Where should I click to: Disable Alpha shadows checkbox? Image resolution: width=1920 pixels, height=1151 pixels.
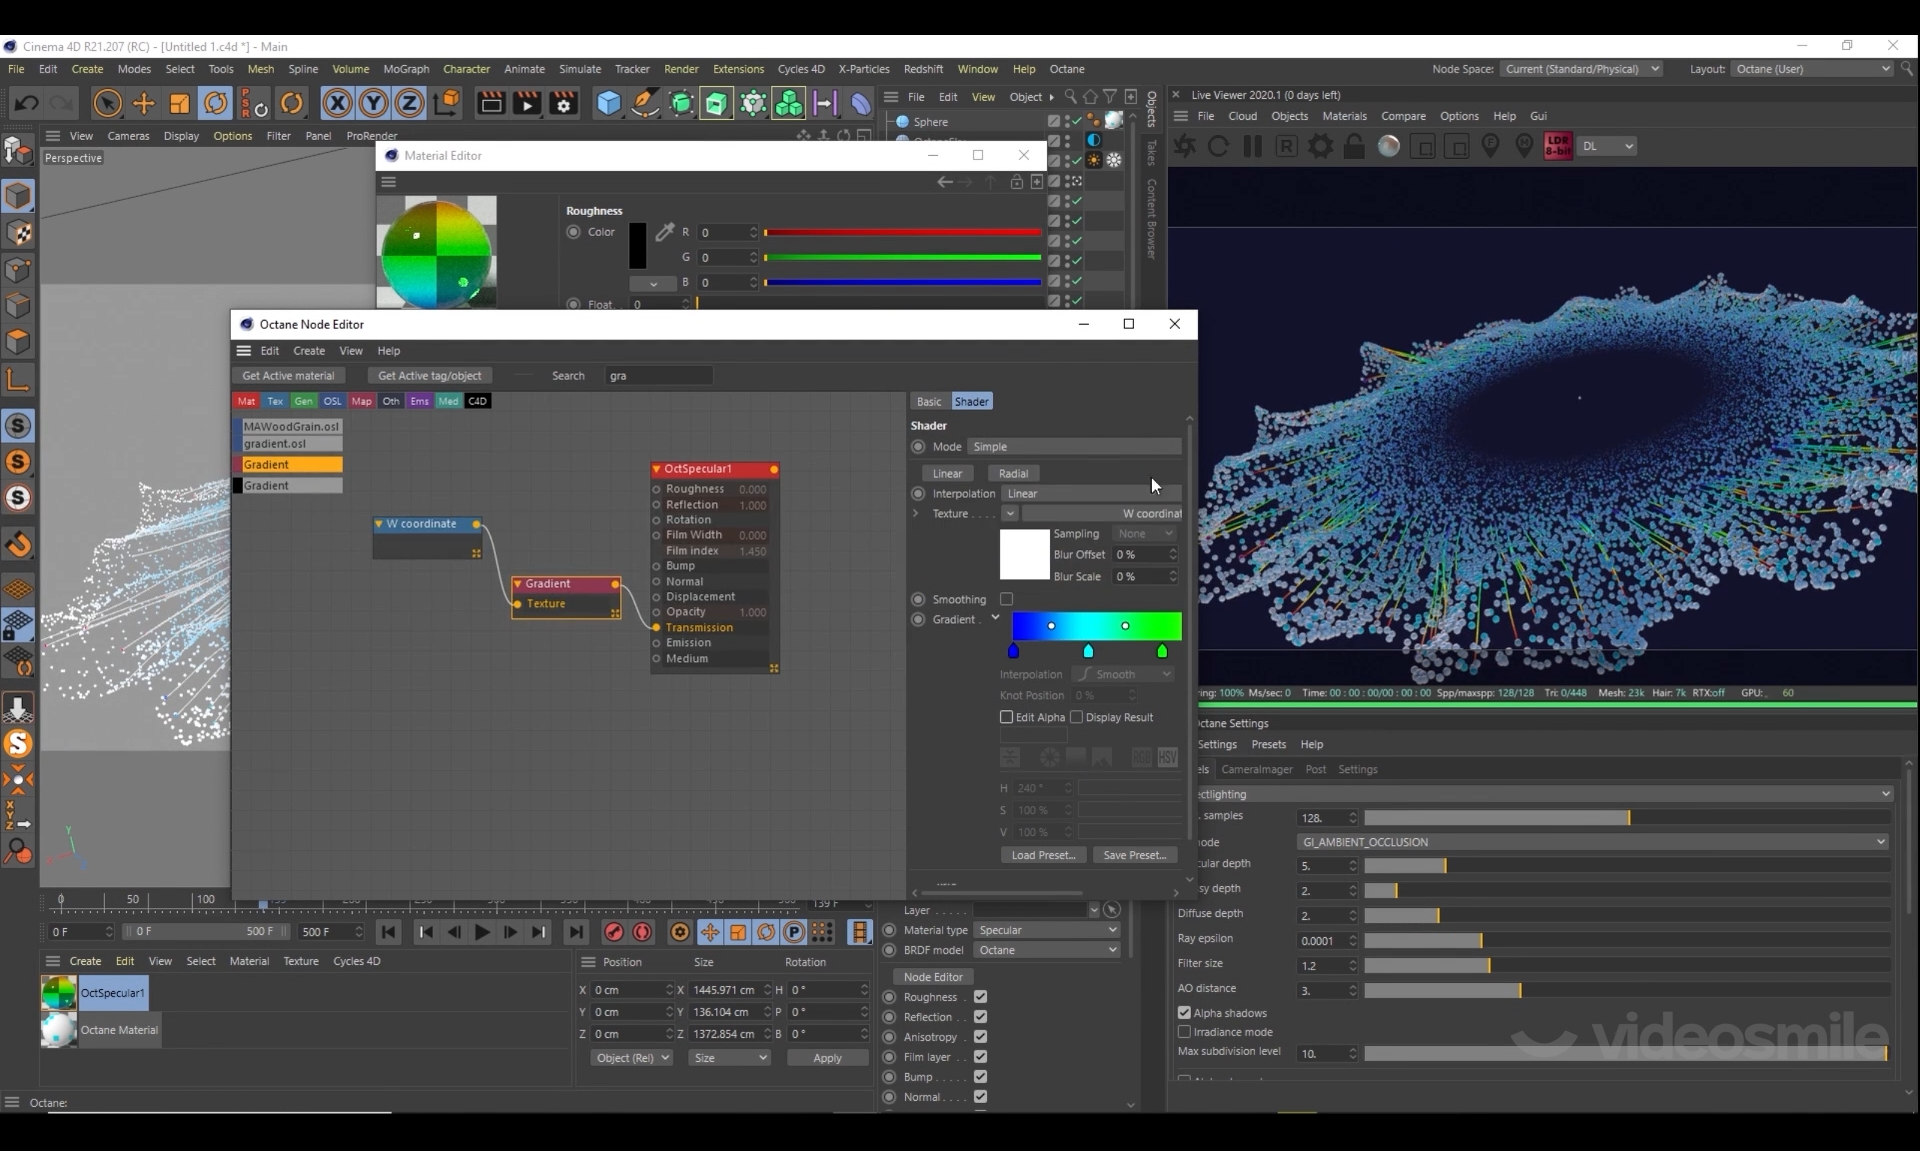point(1185,1013)
